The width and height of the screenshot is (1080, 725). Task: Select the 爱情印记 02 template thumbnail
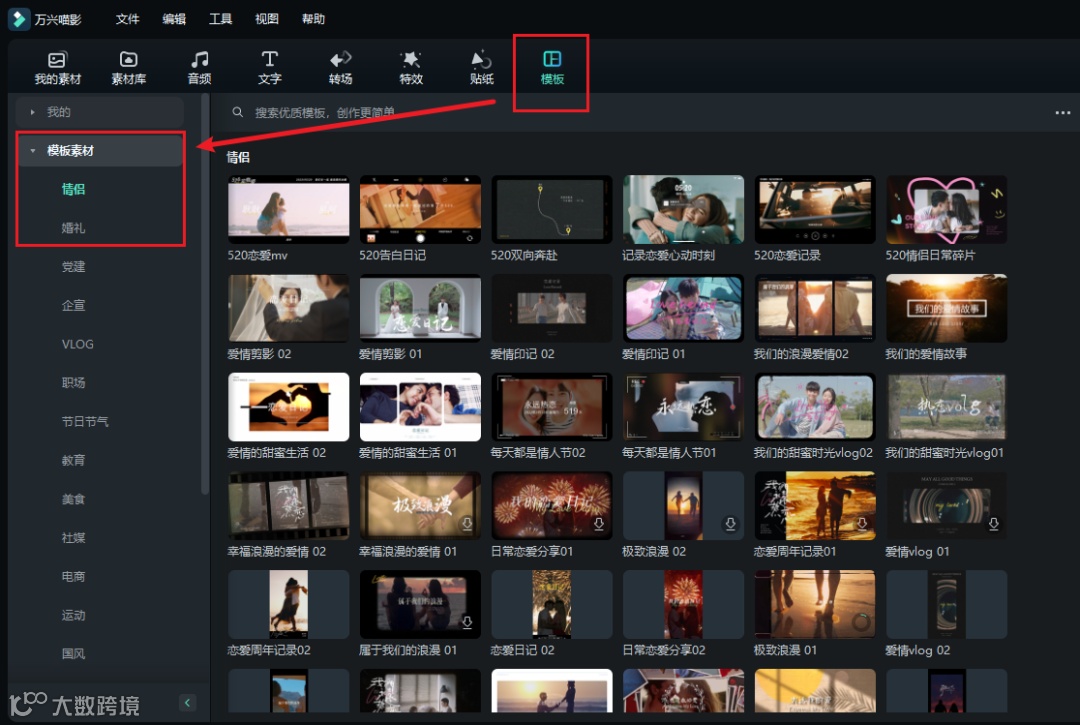552,308
